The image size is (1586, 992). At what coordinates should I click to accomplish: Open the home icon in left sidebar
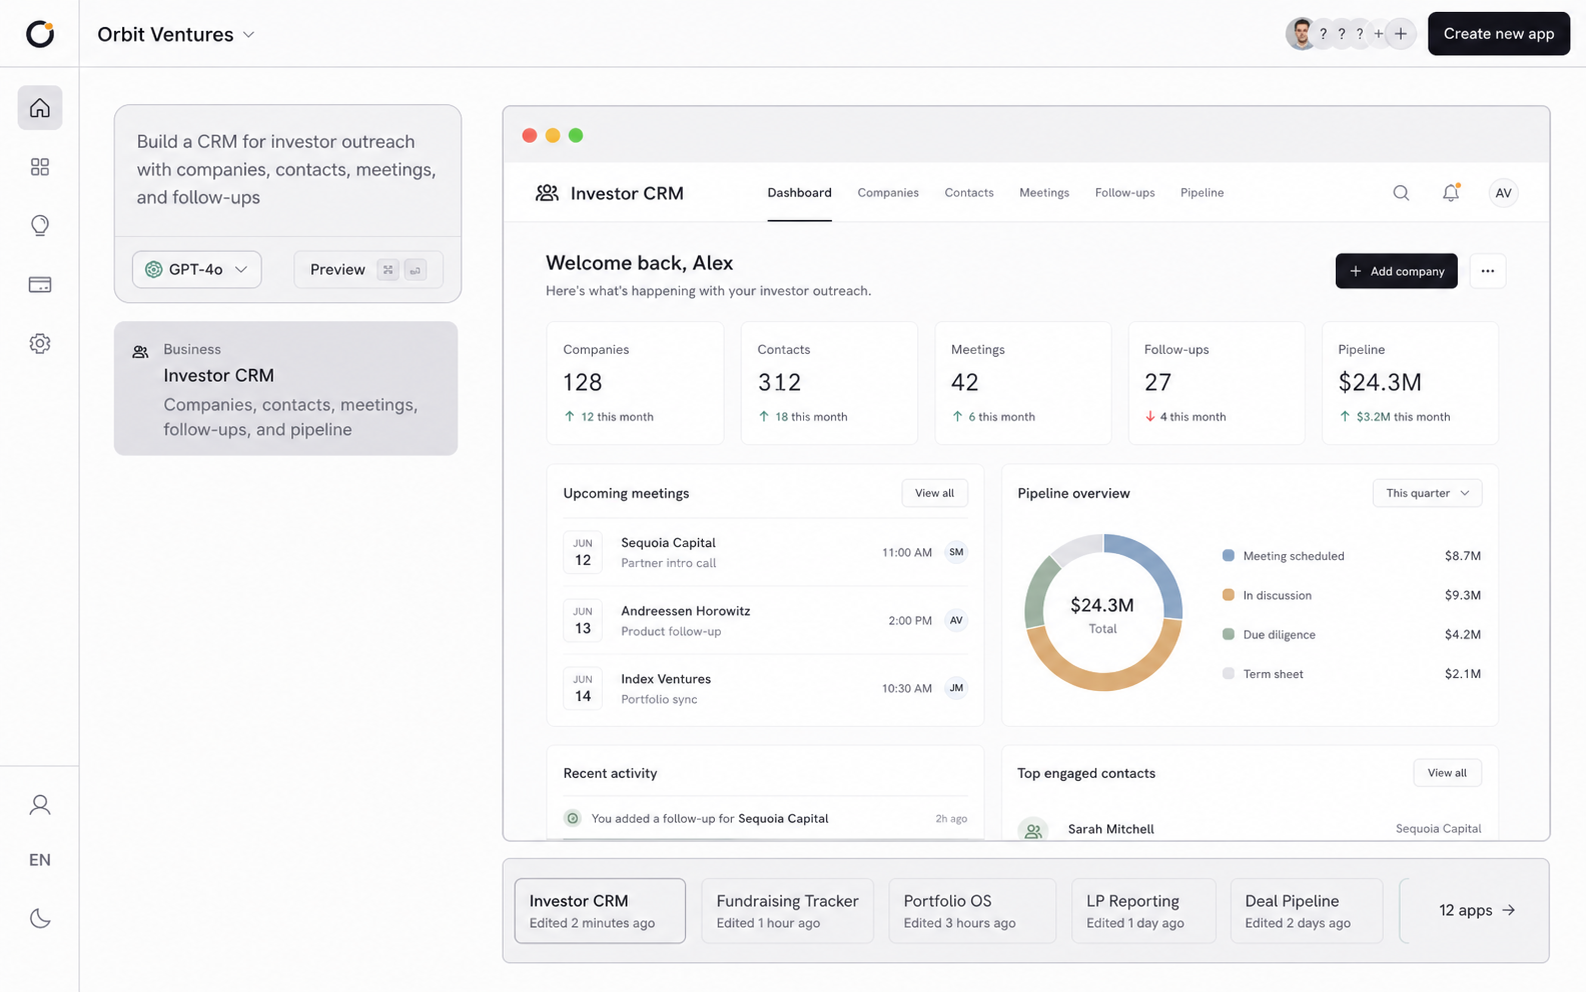click(40, 108)
